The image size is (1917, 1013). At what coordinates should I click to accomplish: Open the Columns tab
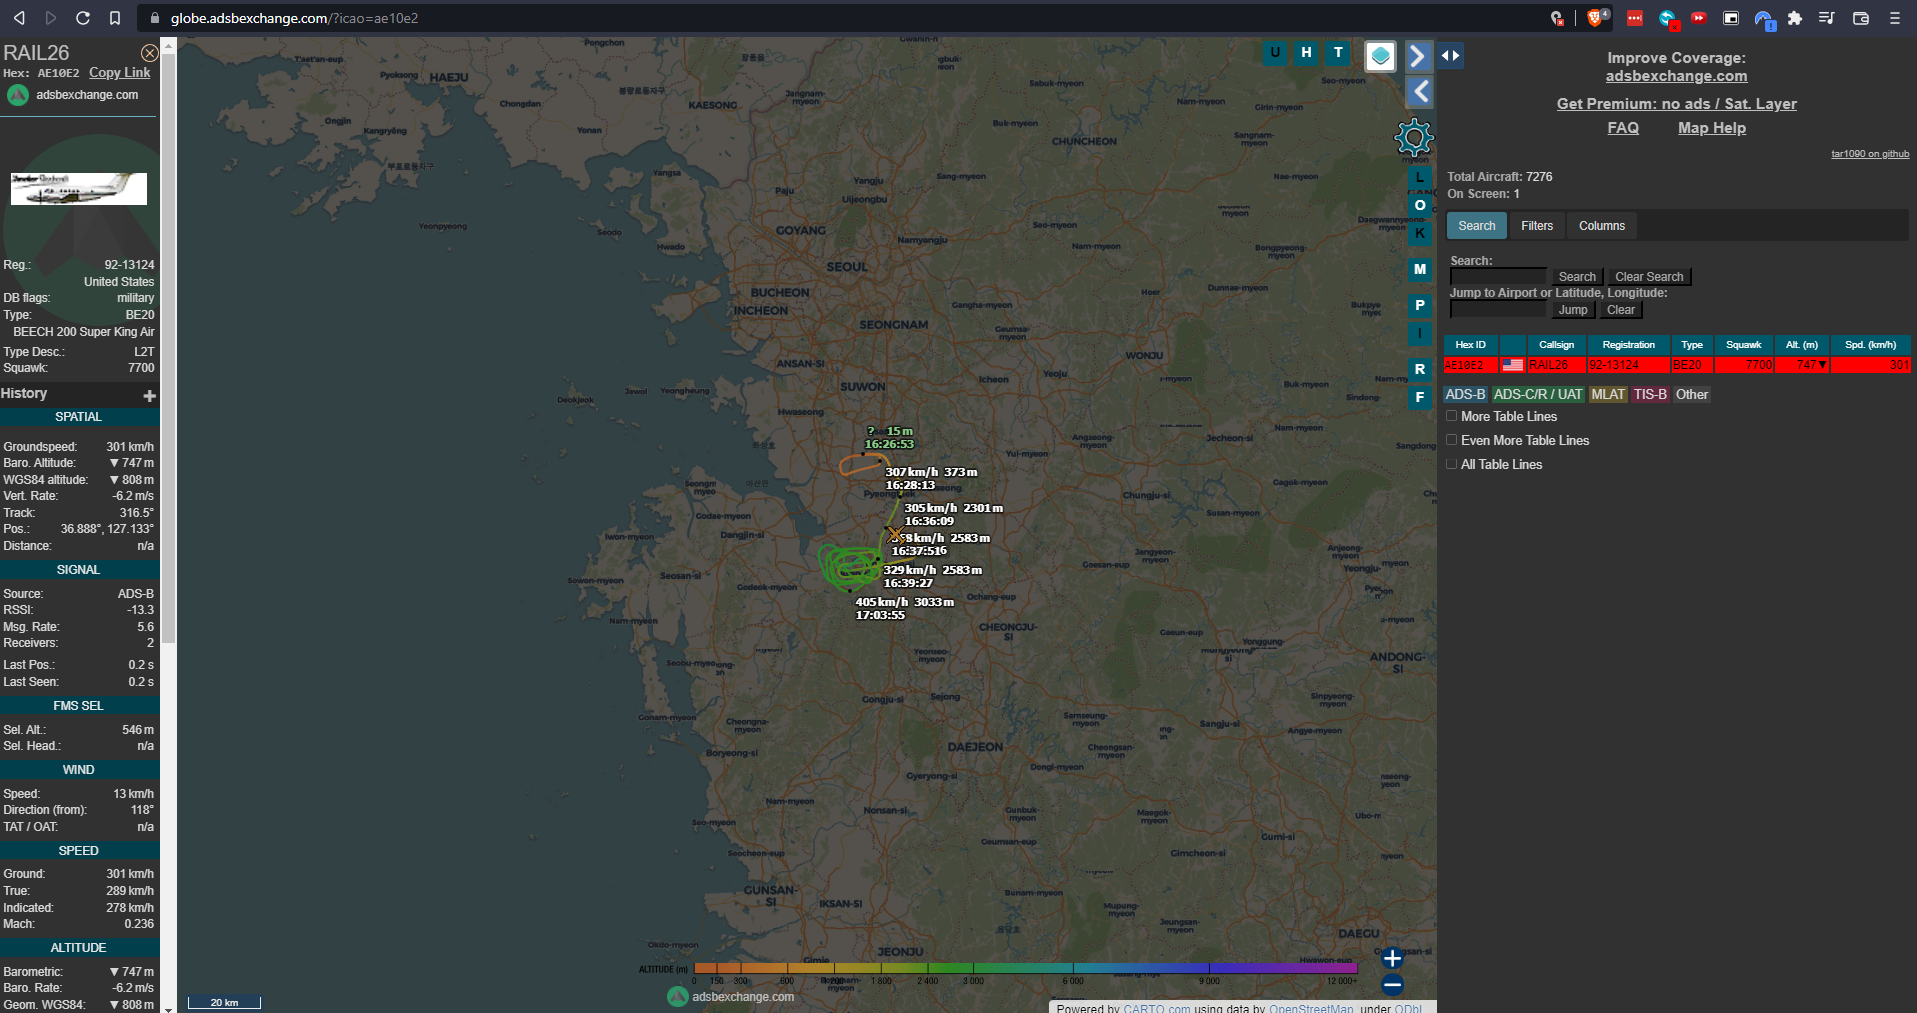tap(1602, 226)
